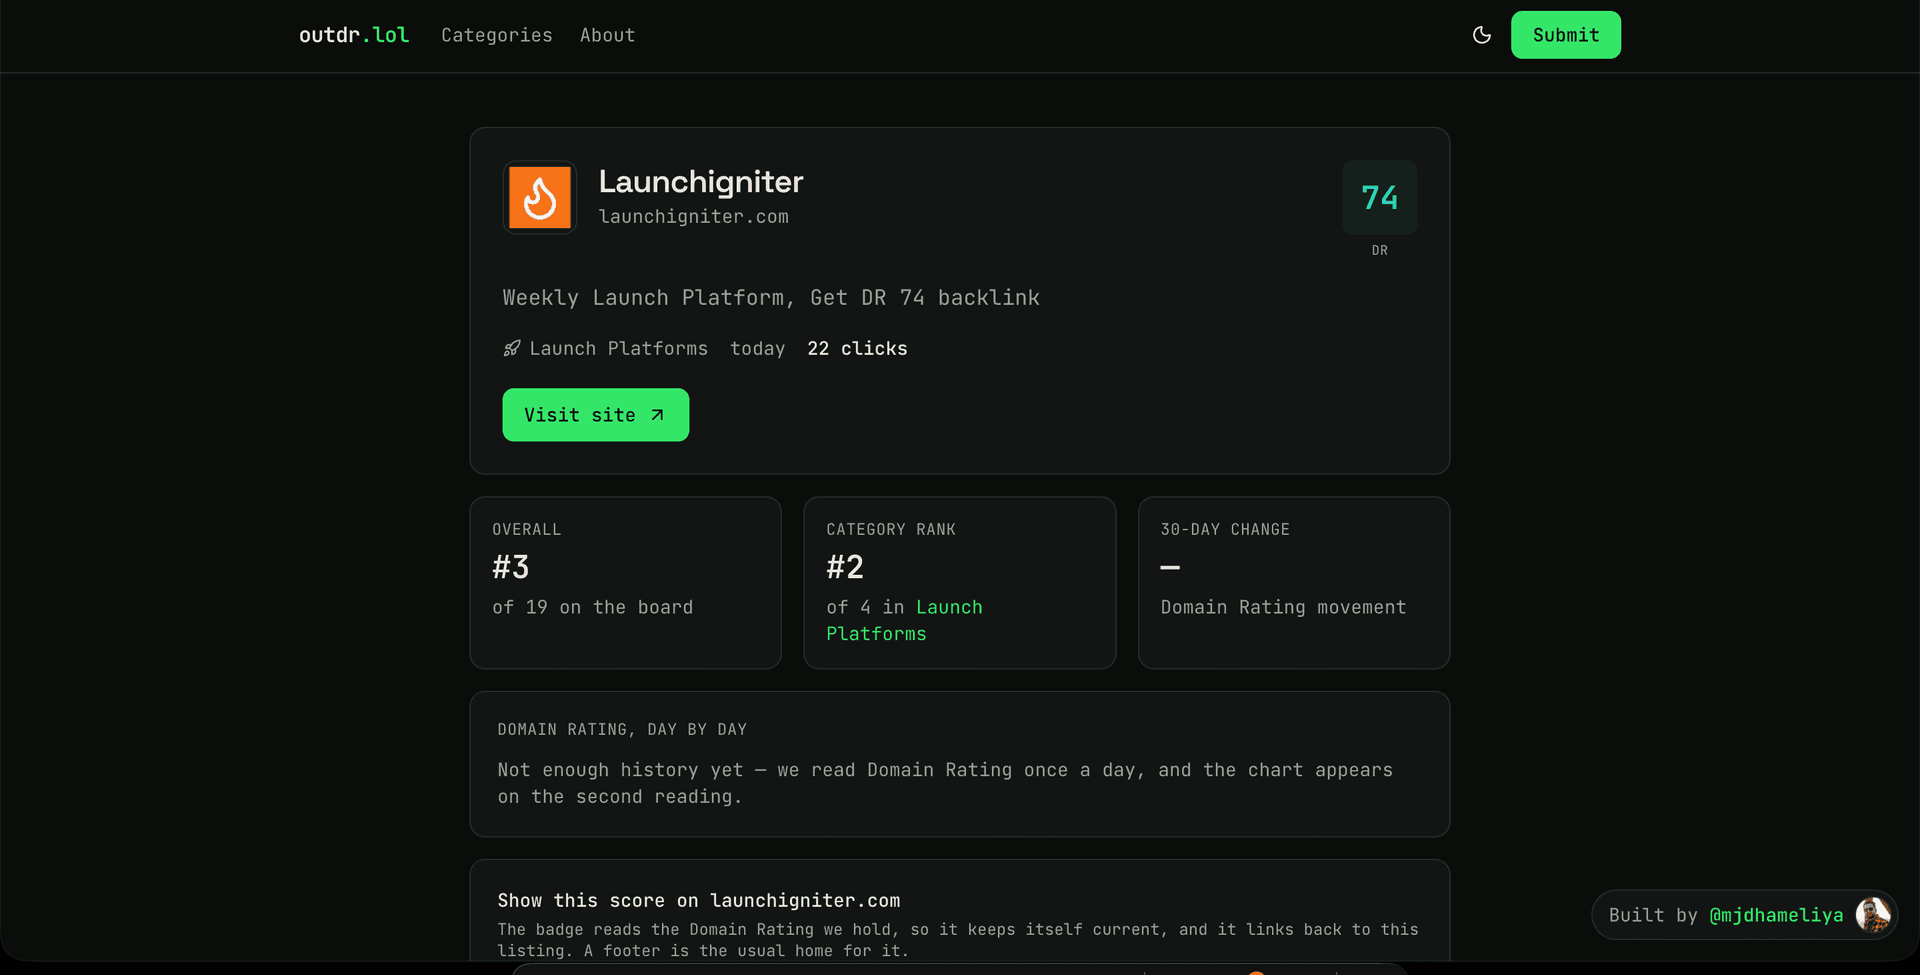Click 'Show this score on launchigniter.com' heading
The height and width of the screenshot is (975, 1920).
point(699,900)
